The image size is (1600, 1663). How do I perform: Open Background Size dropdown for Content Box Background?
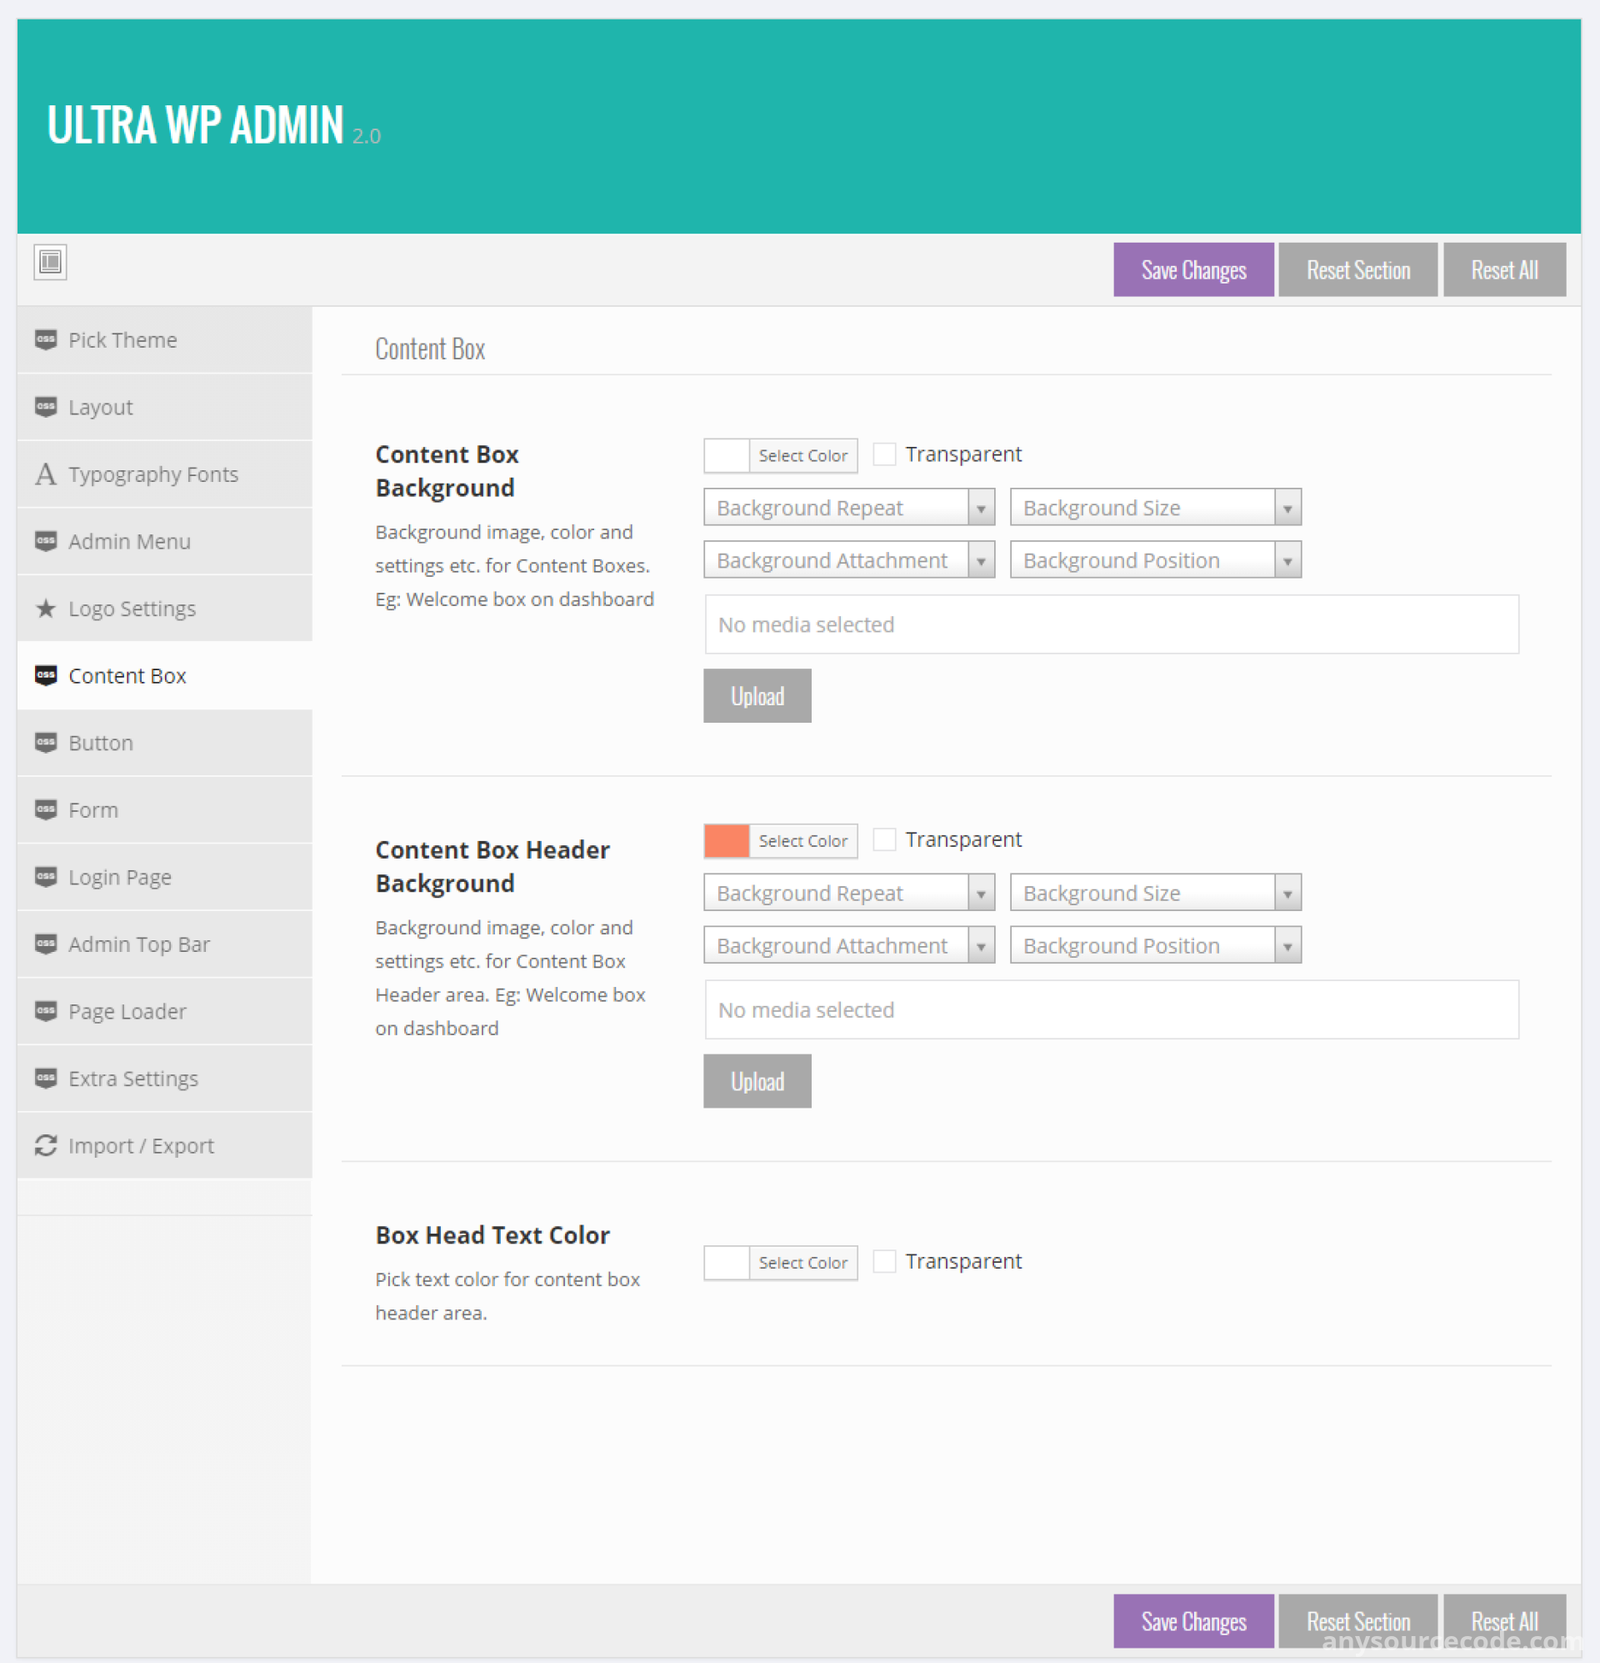1155,507
